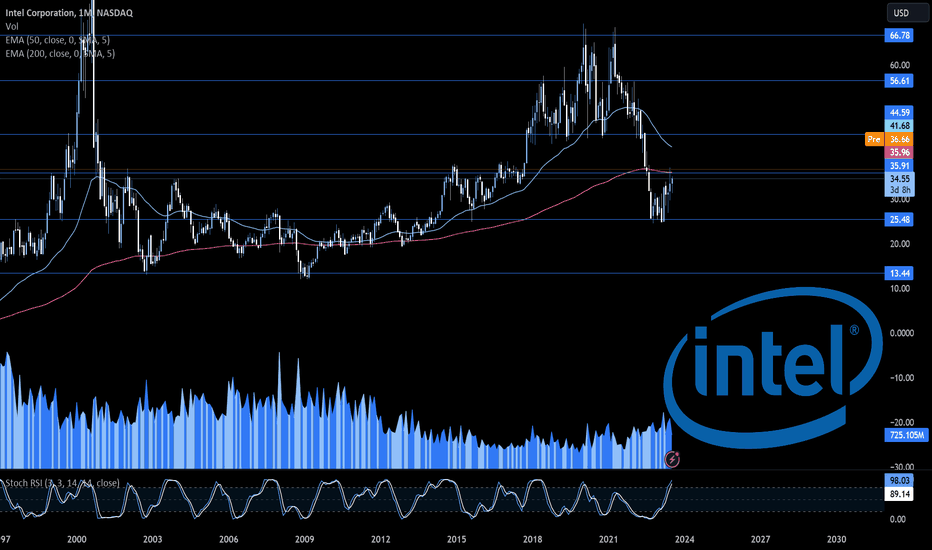Screen dimensions: 932x550
Task: Click the 2024 year on the time axis
Action: tap(685, 539)
